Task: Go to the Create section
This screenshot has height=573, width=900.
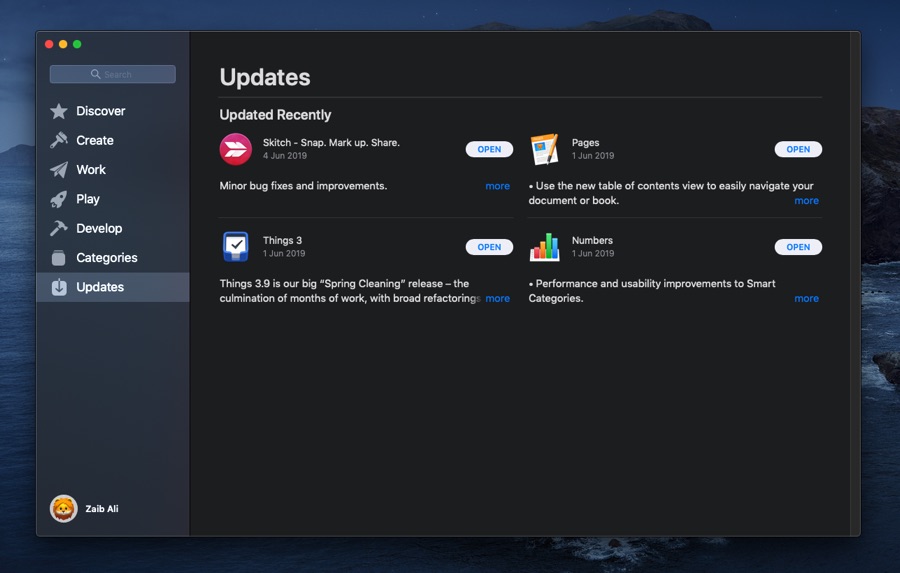Action: point(112,140)
